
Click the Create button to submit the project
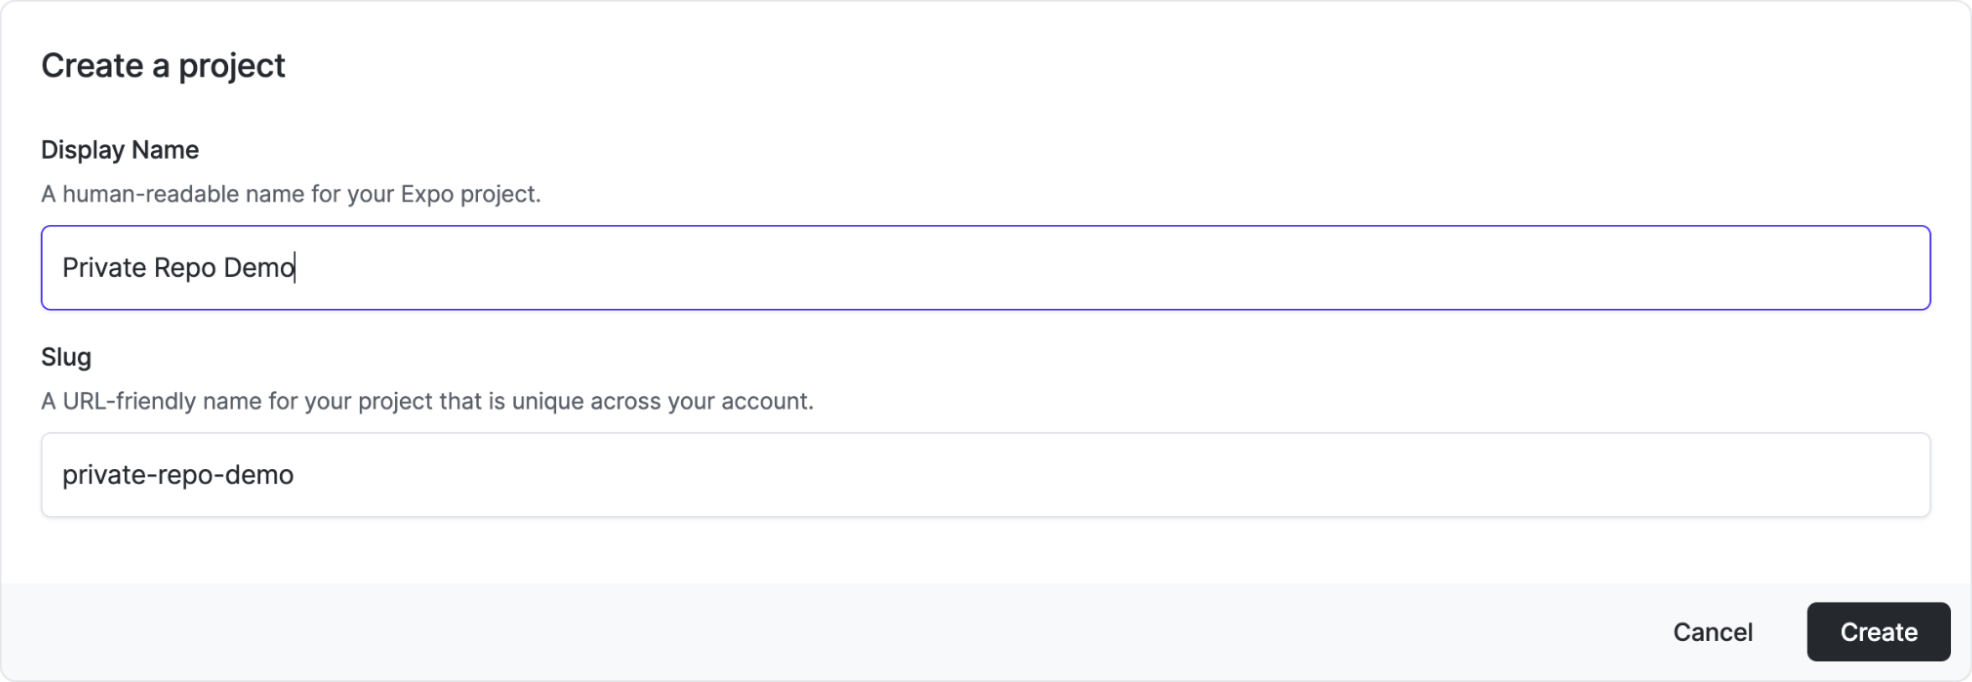coord(1877,631)
